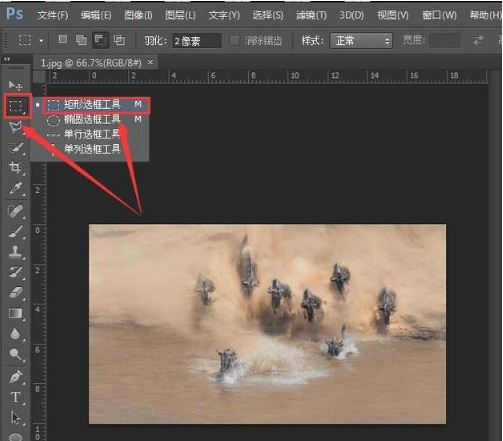This screenshot has height=441, width=503.
Task: Click Add to Selection mode icon
Action: point(81,40)
